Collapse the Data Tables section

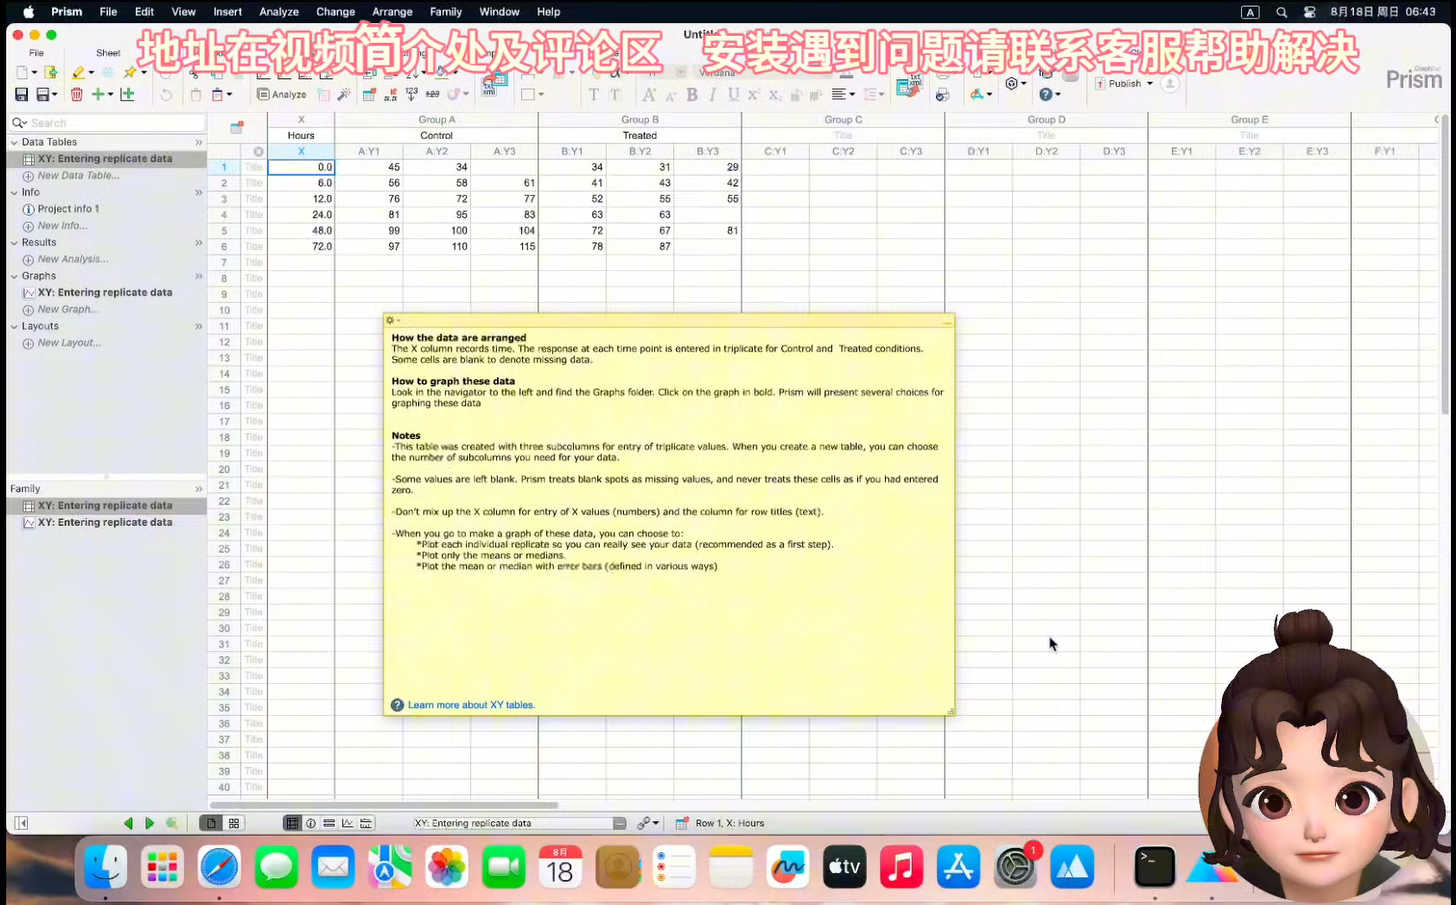pyautogui.click(x=14, y=142)
